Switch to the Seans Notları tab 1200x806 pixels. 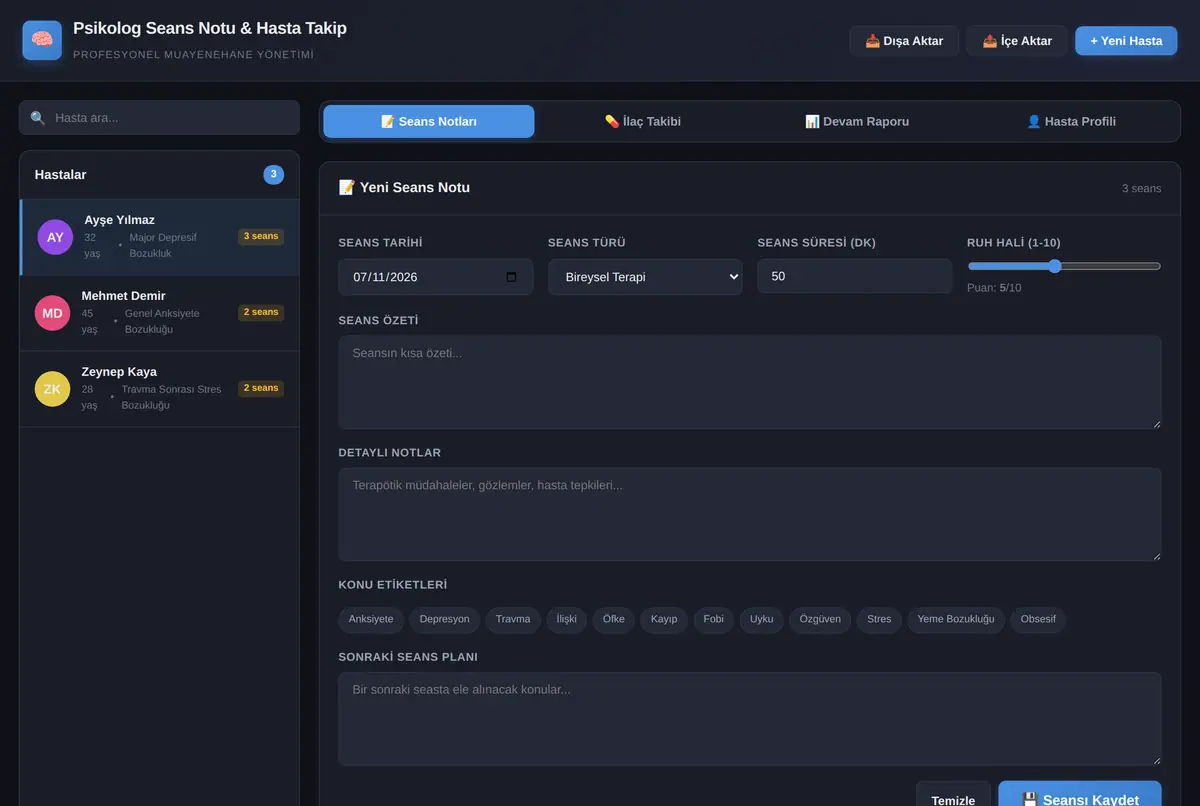point(429,121)
